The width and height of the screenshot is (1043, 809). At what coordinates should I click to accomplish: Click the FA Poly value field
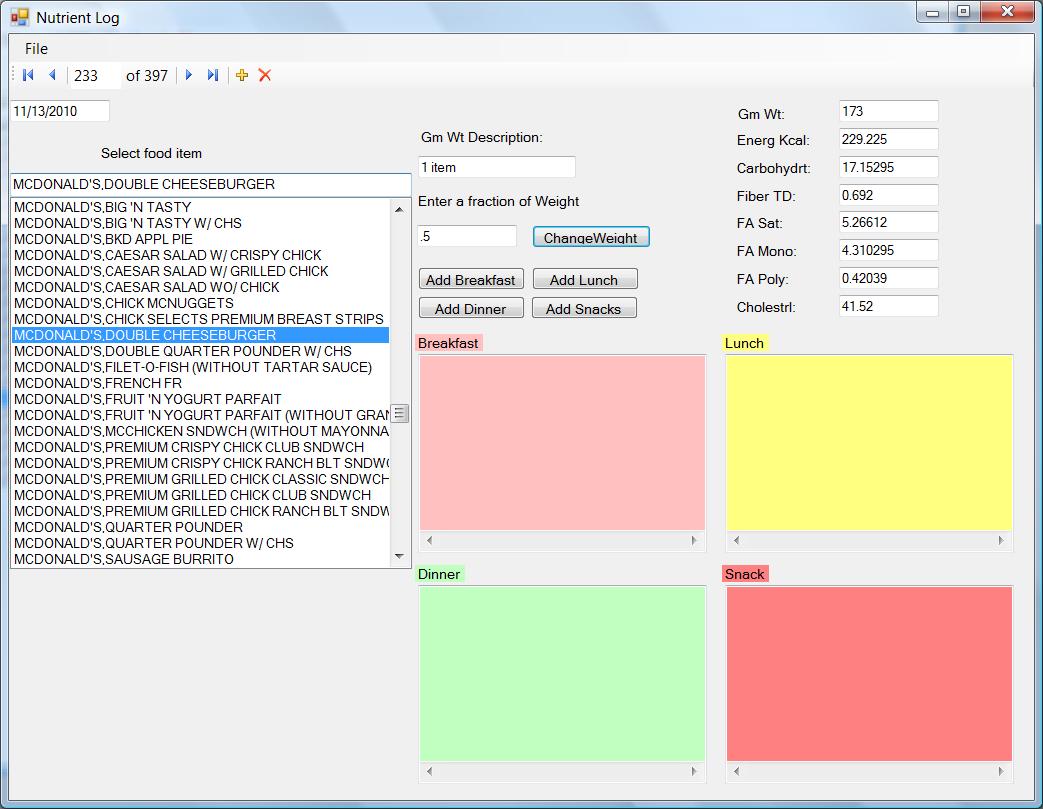coord(888,278)
